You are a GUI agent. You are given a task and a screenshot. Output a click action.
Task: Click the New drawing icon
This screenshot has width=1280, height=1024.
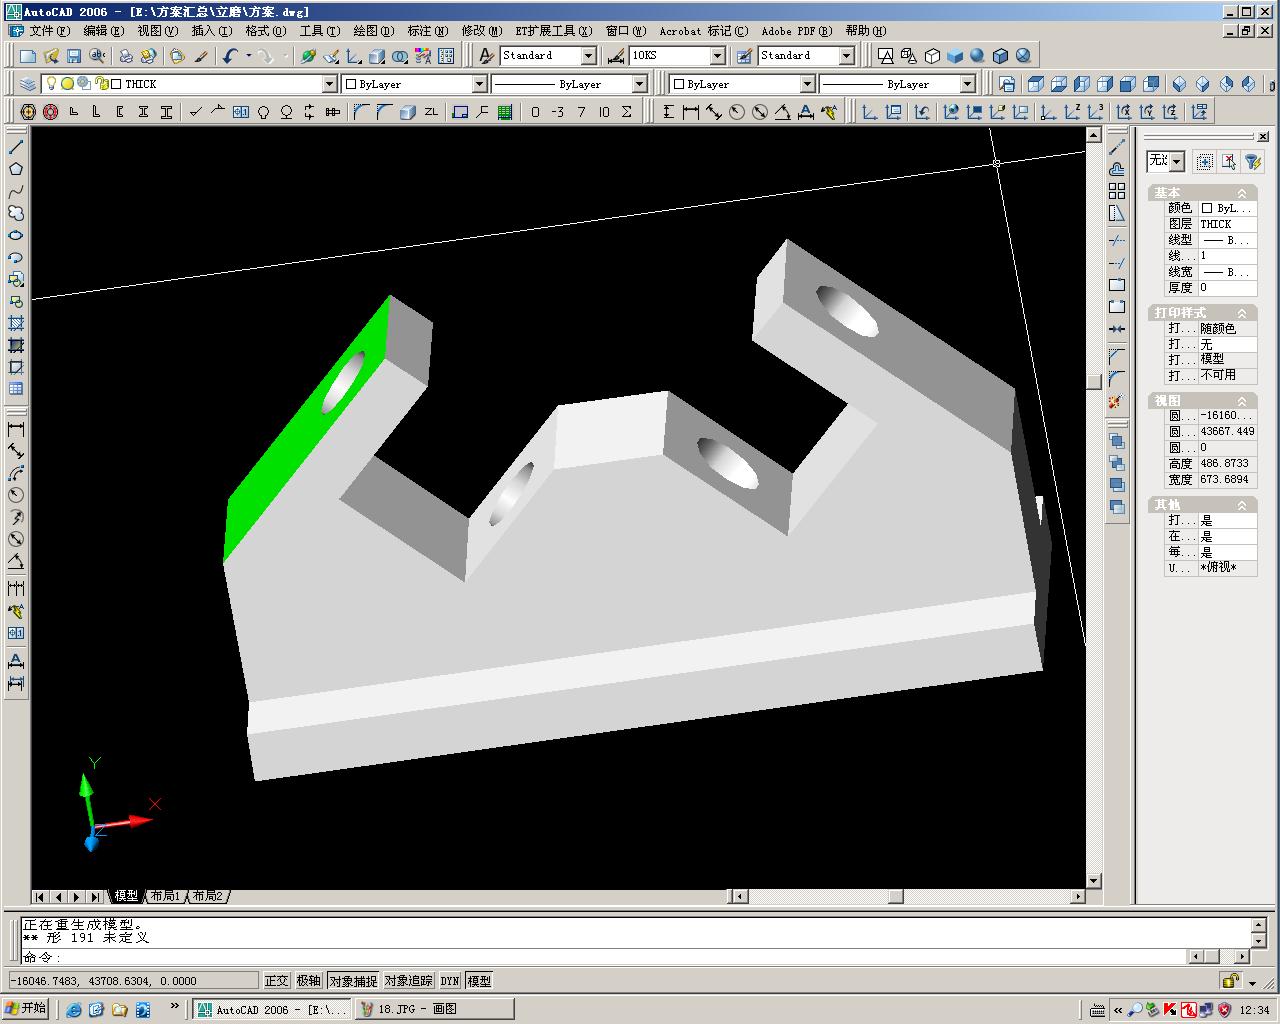click(x=28, y=56)
